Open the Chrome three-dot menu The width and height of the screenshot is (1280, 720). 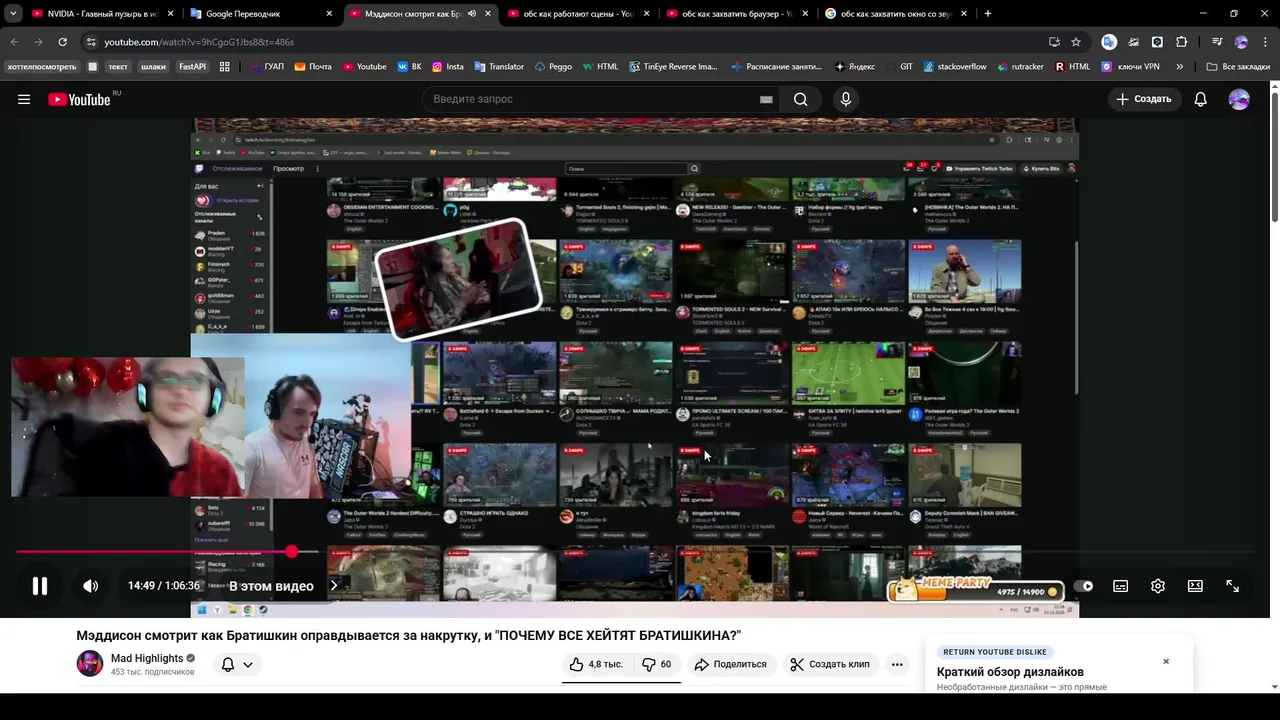click(1264, 42)
